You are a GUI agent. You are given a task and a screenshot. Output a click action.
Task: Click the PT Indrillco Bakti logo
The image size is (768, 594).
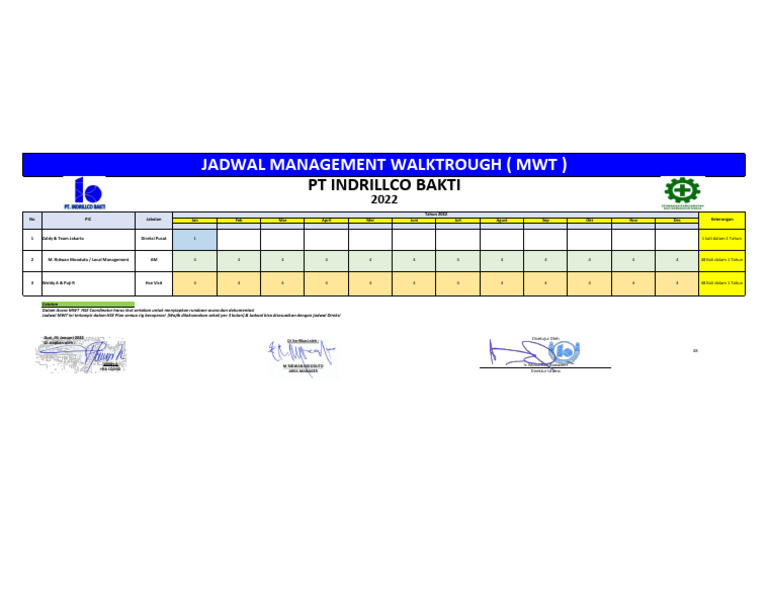point(85,193)
